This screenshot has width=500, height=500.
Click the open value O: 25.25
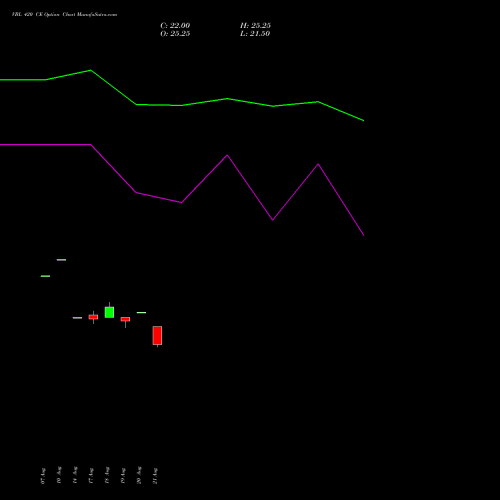(175, 34)
